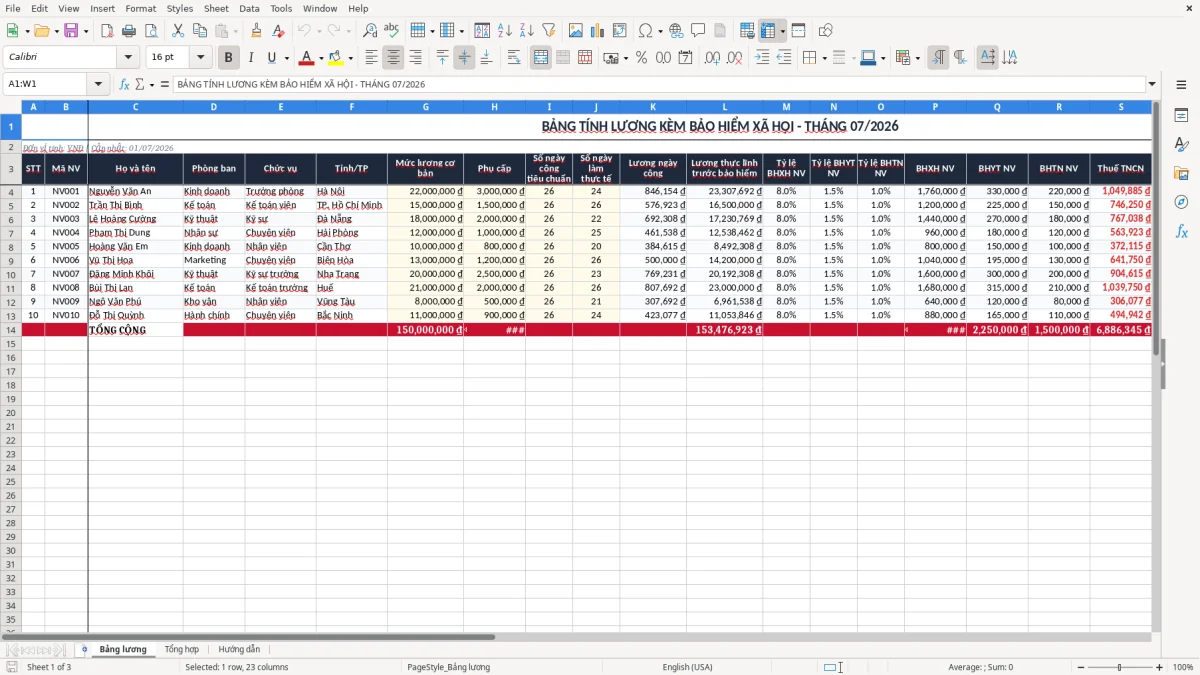Viewport: 1200px width, 675px height.
Task: Toggle Align Left
Action: click(371, 58)
